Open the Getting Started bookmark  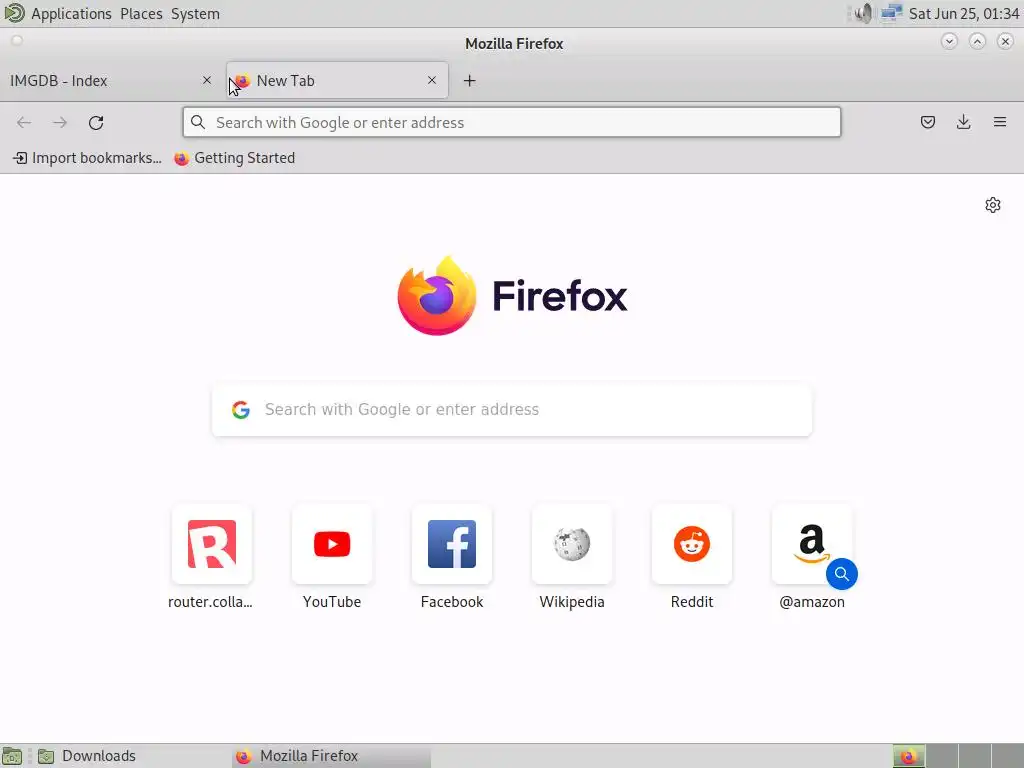click(234, 158)
